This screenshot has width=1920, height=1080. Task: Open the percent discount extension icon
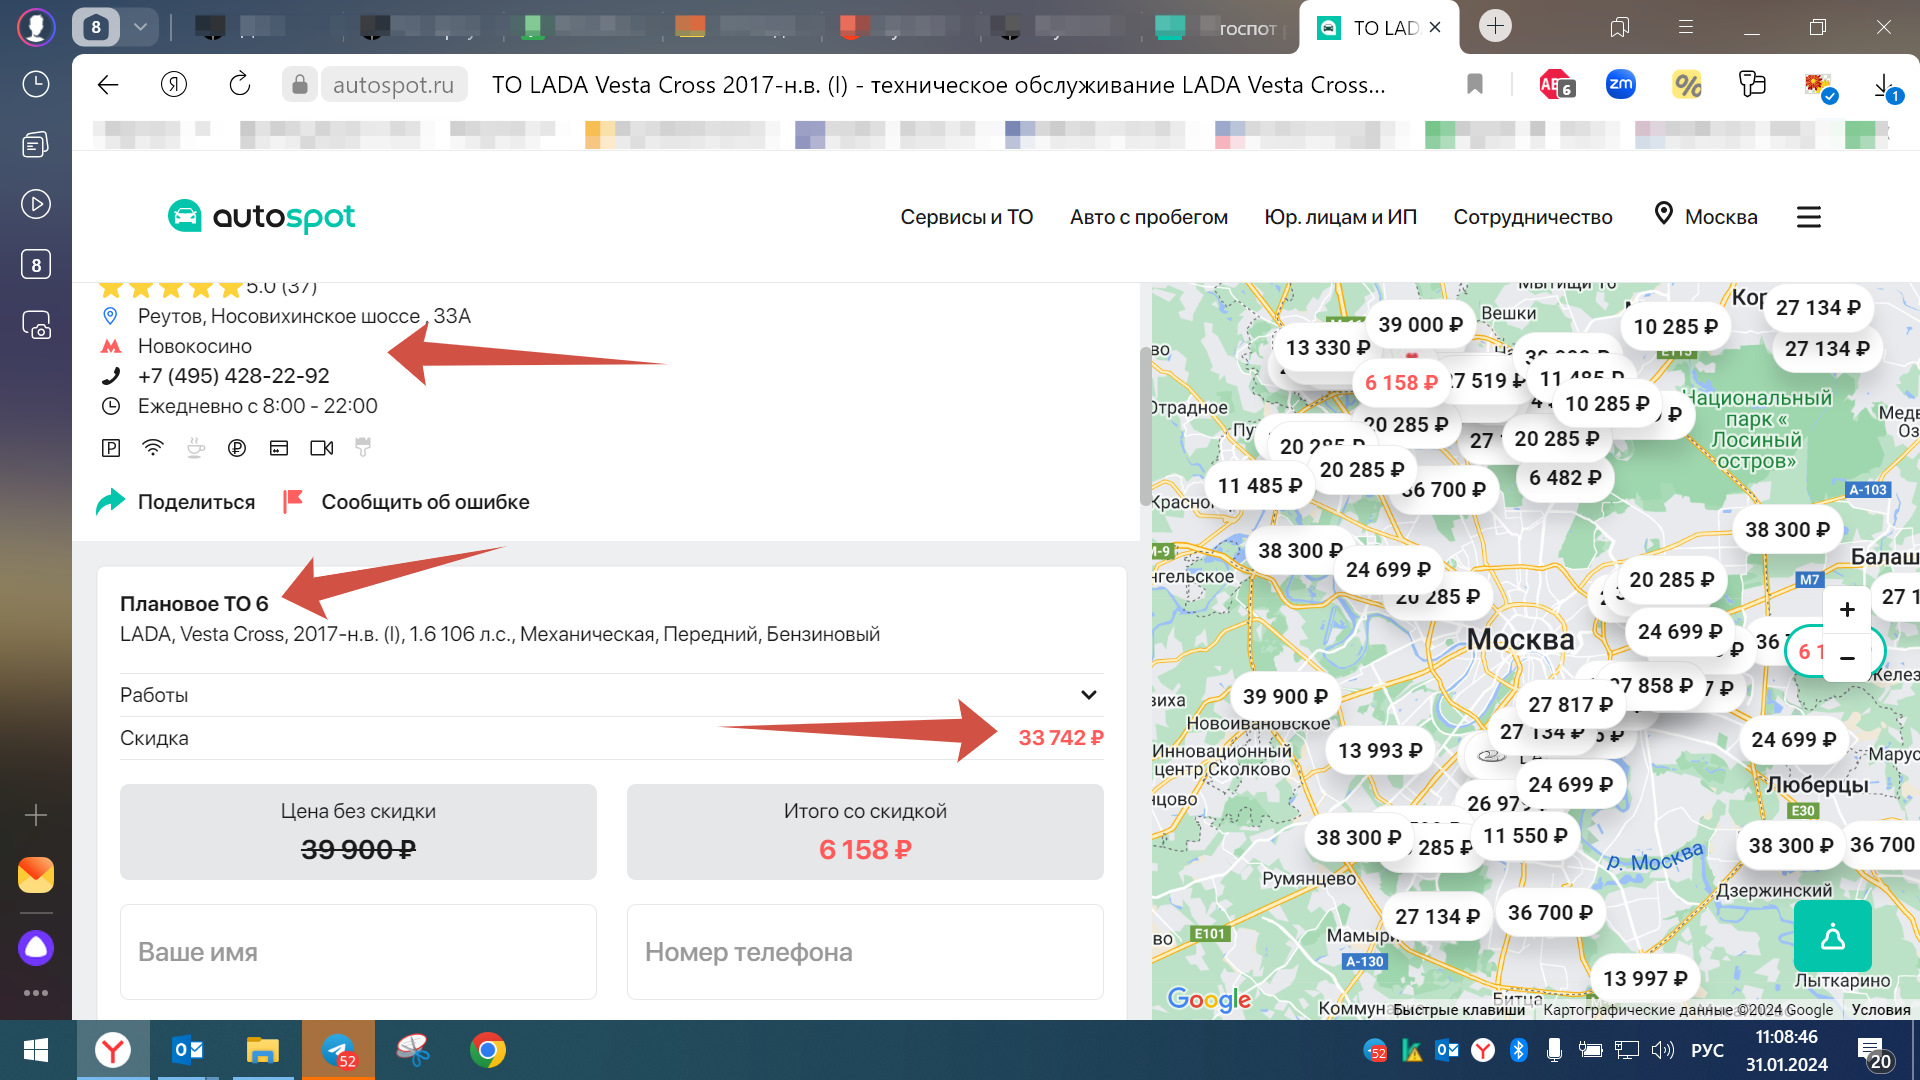point(1687,85)
